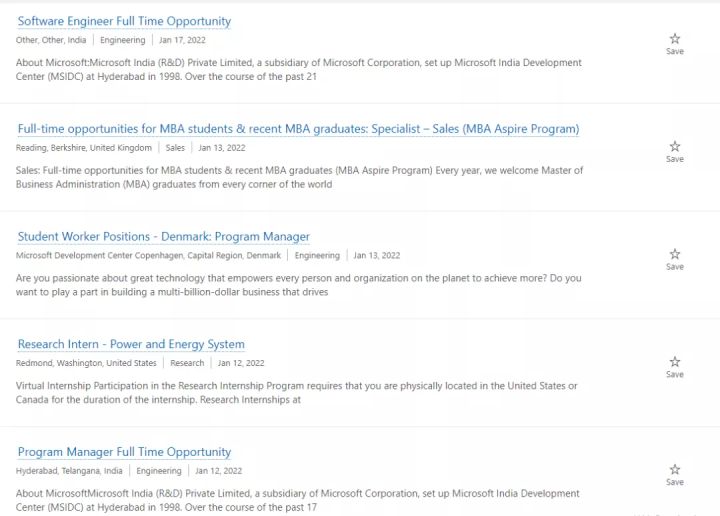The image size is (720, 516).
Task: Click Microsoft Development Center Copenhagen location text
Action: [x=148, y=256]
